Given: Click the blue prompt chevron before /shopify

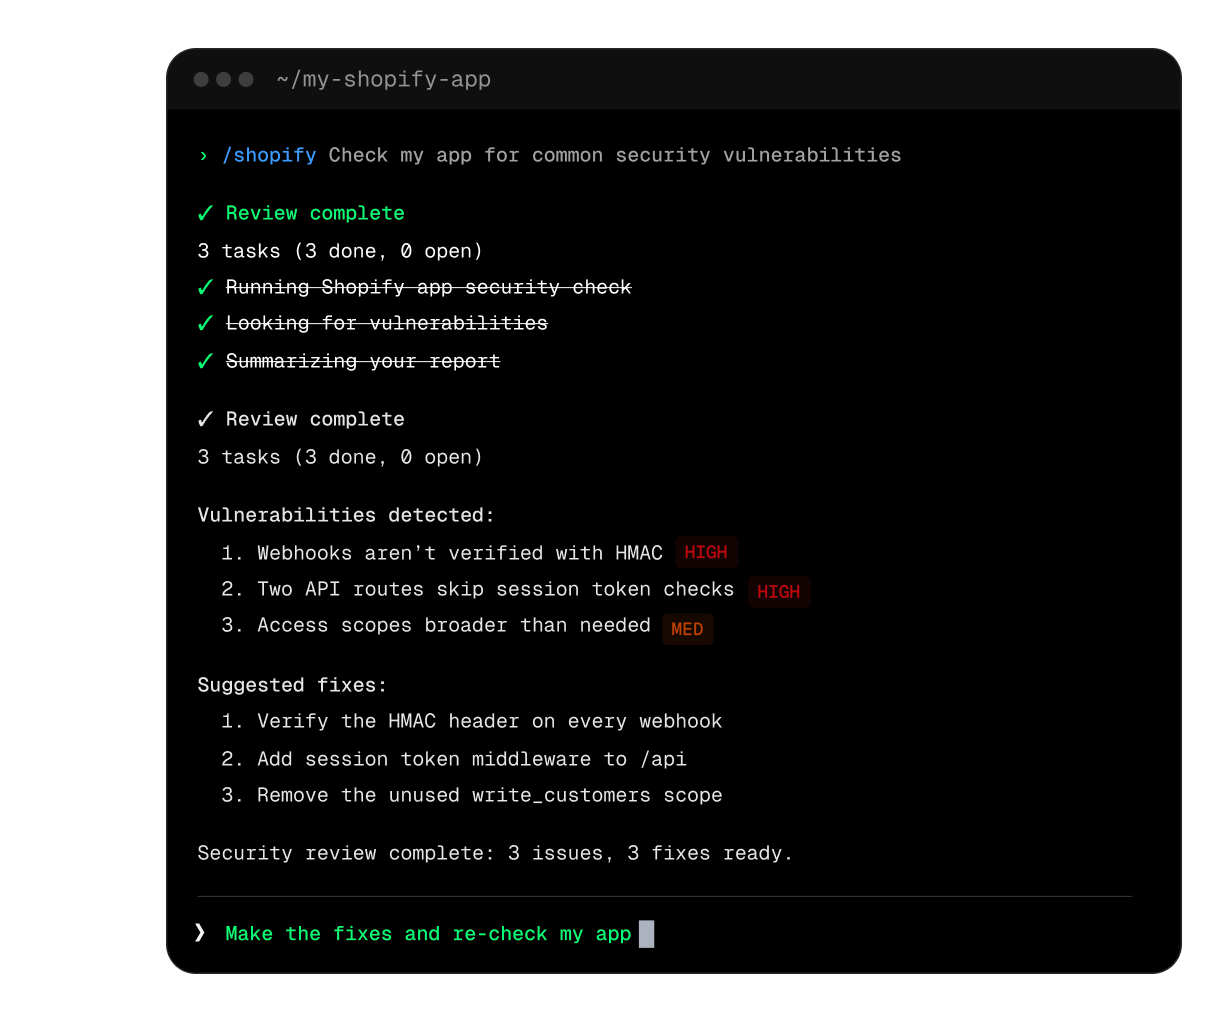Looking at the screenshot, I should tap(204, 155).
